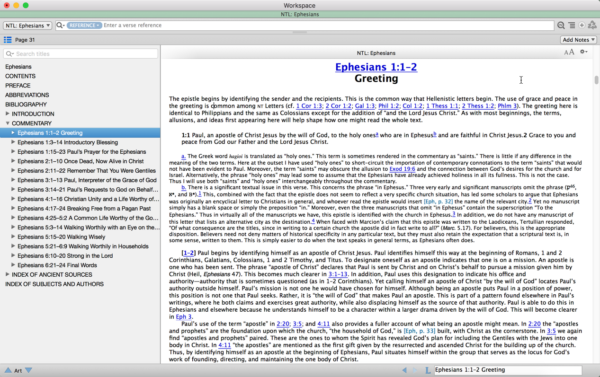Select Ephesians 2:11-22 Remember That You Were Gentiles

(x=86, y=171)
